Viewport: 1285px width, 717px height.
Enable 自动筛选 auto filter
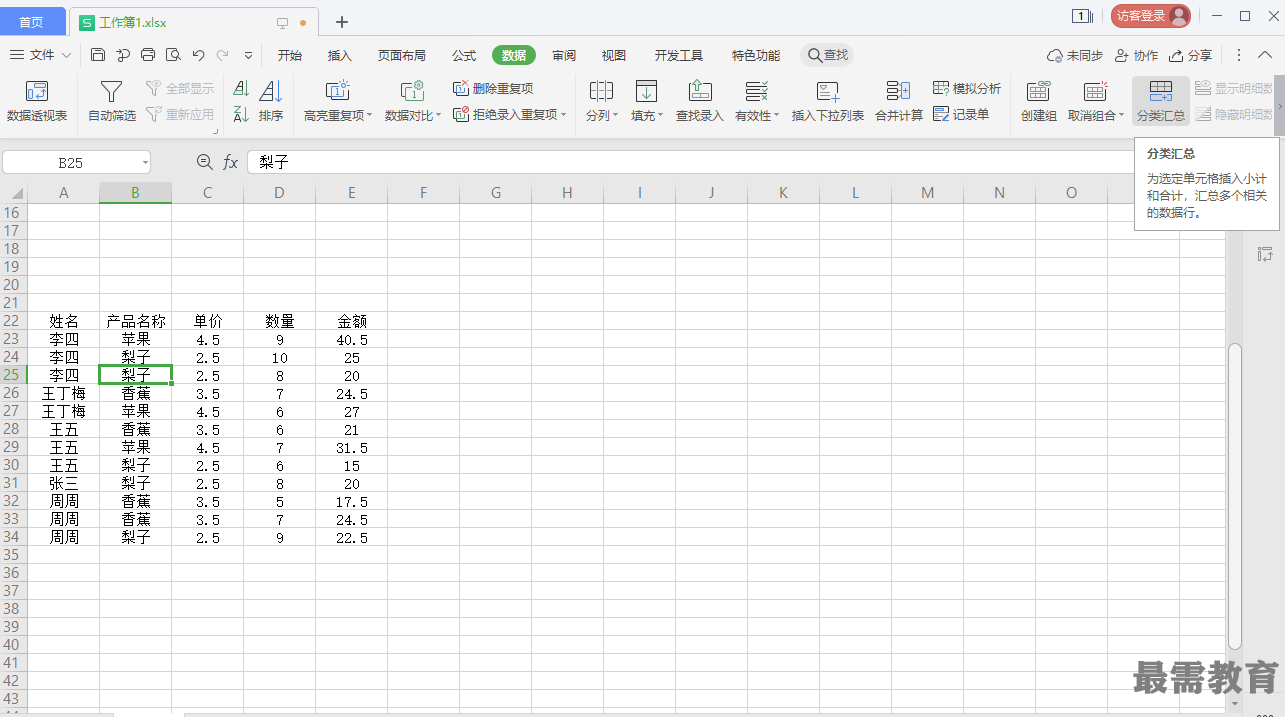(112, 102)
